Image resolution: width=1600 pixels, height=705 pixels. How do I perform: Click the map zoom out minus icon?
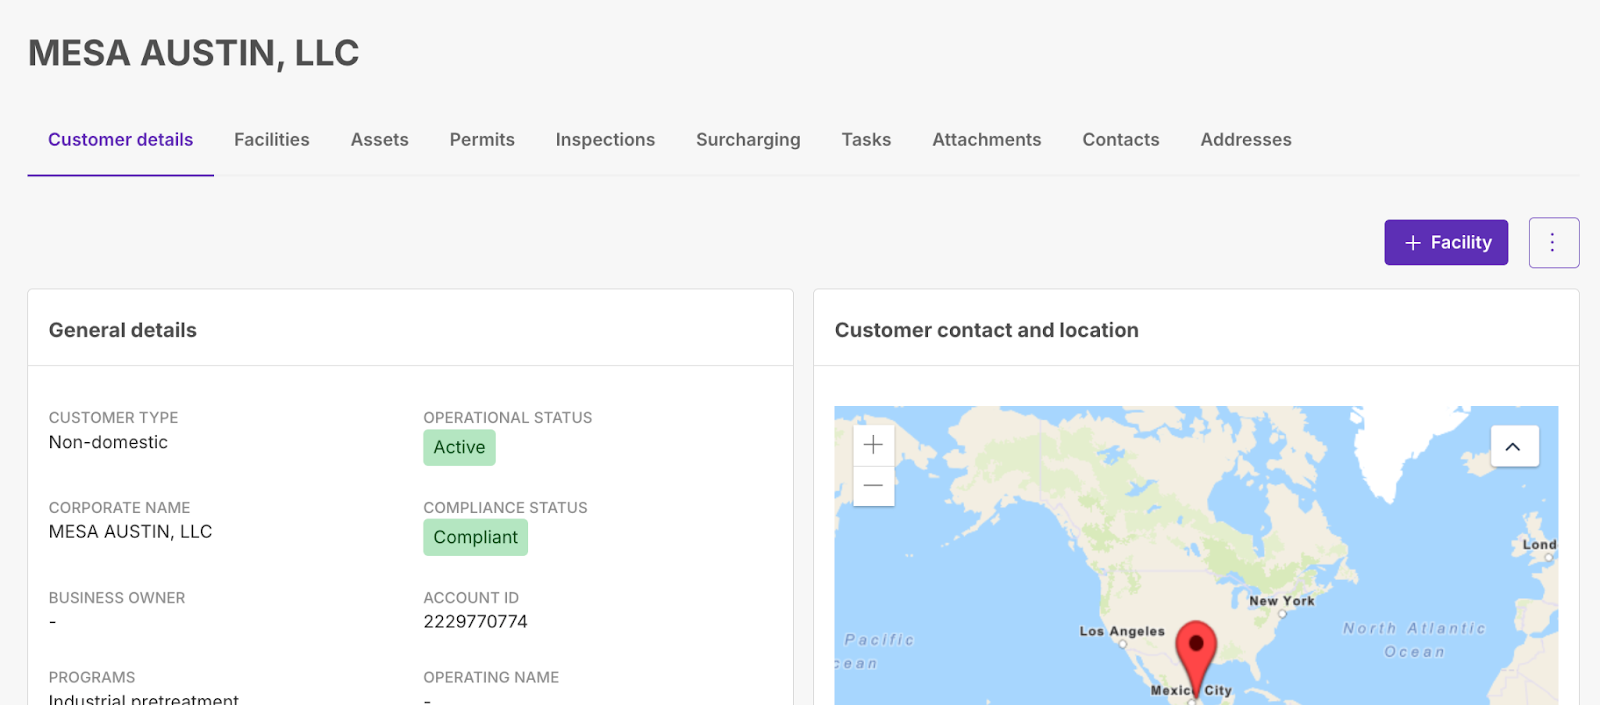click(x=873, y=486)
